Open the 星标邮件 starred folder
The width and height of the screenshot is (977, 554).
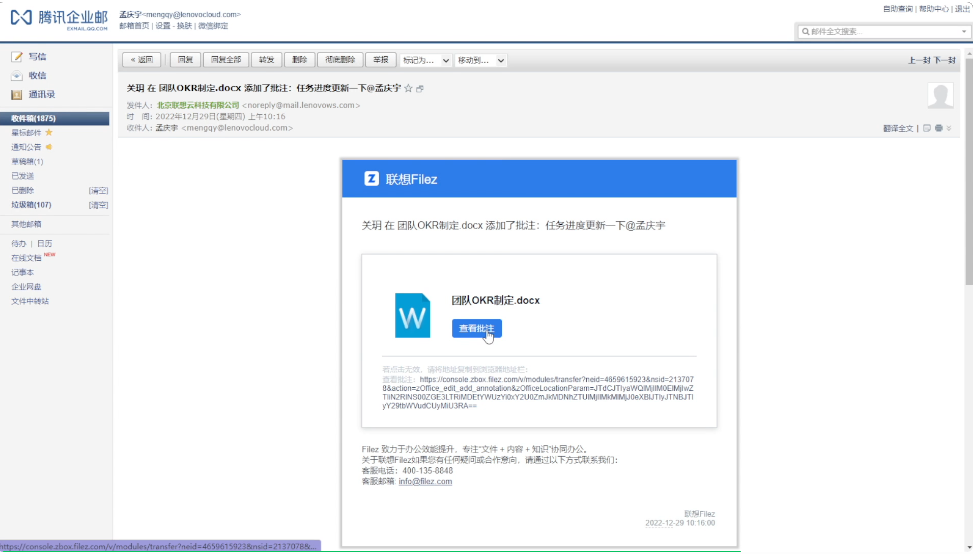[26, 133]
